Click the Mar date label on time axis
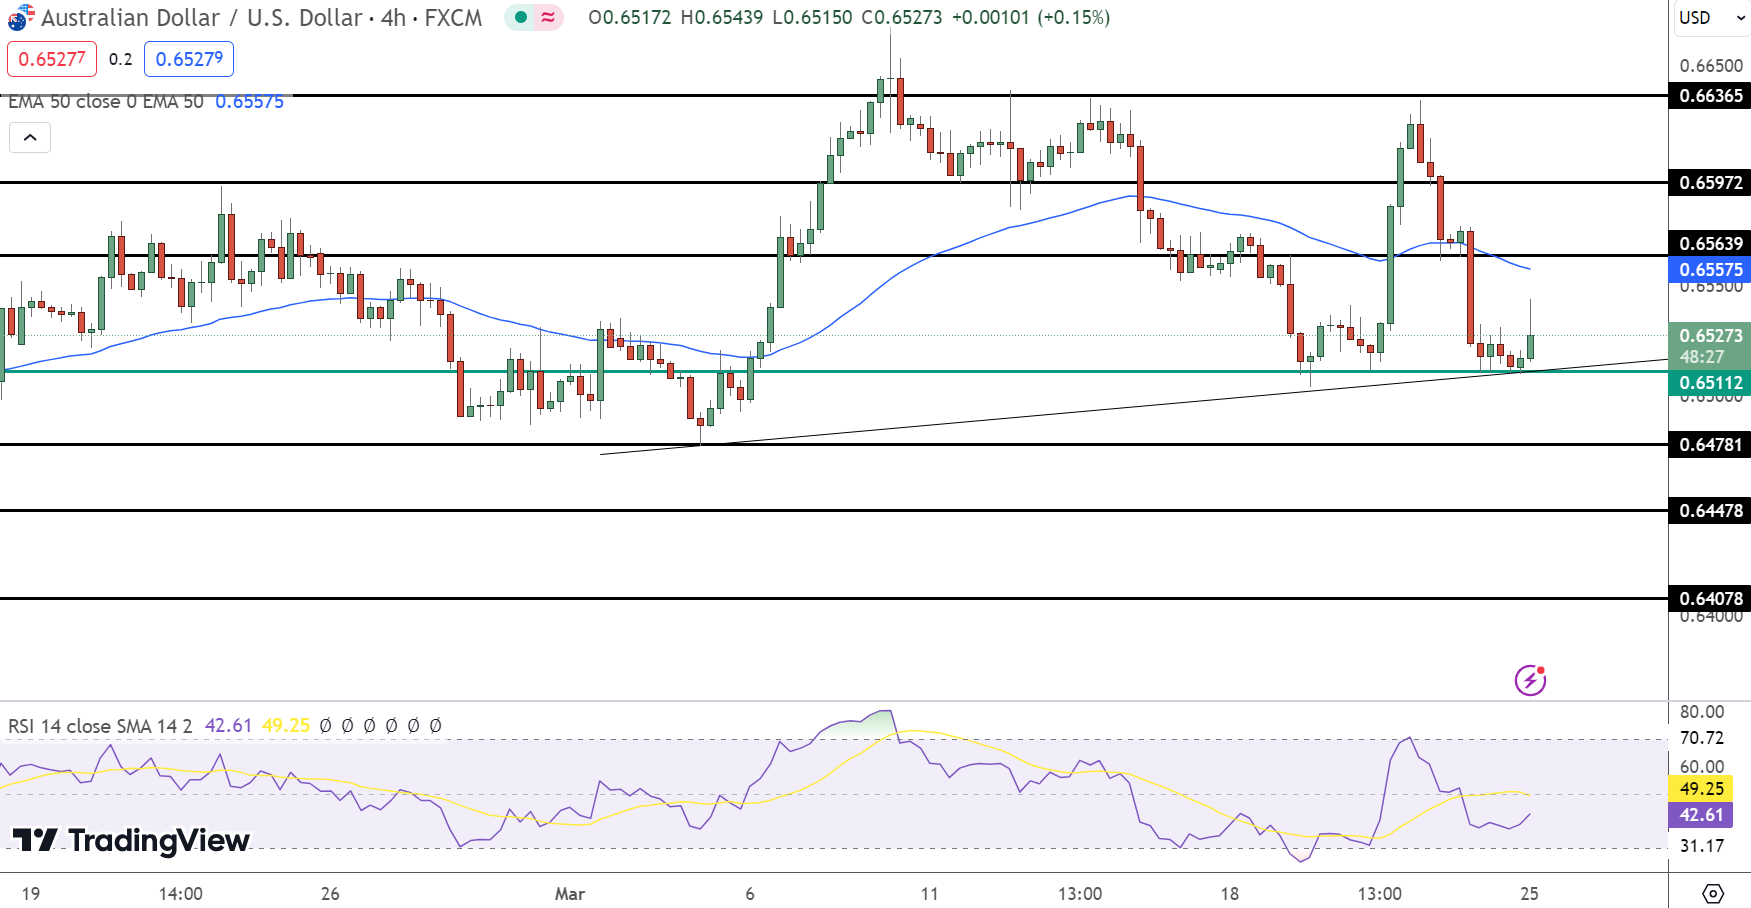Image resolution: width=1751 pixels, height=908 pixels. click(x=570, y=894)
